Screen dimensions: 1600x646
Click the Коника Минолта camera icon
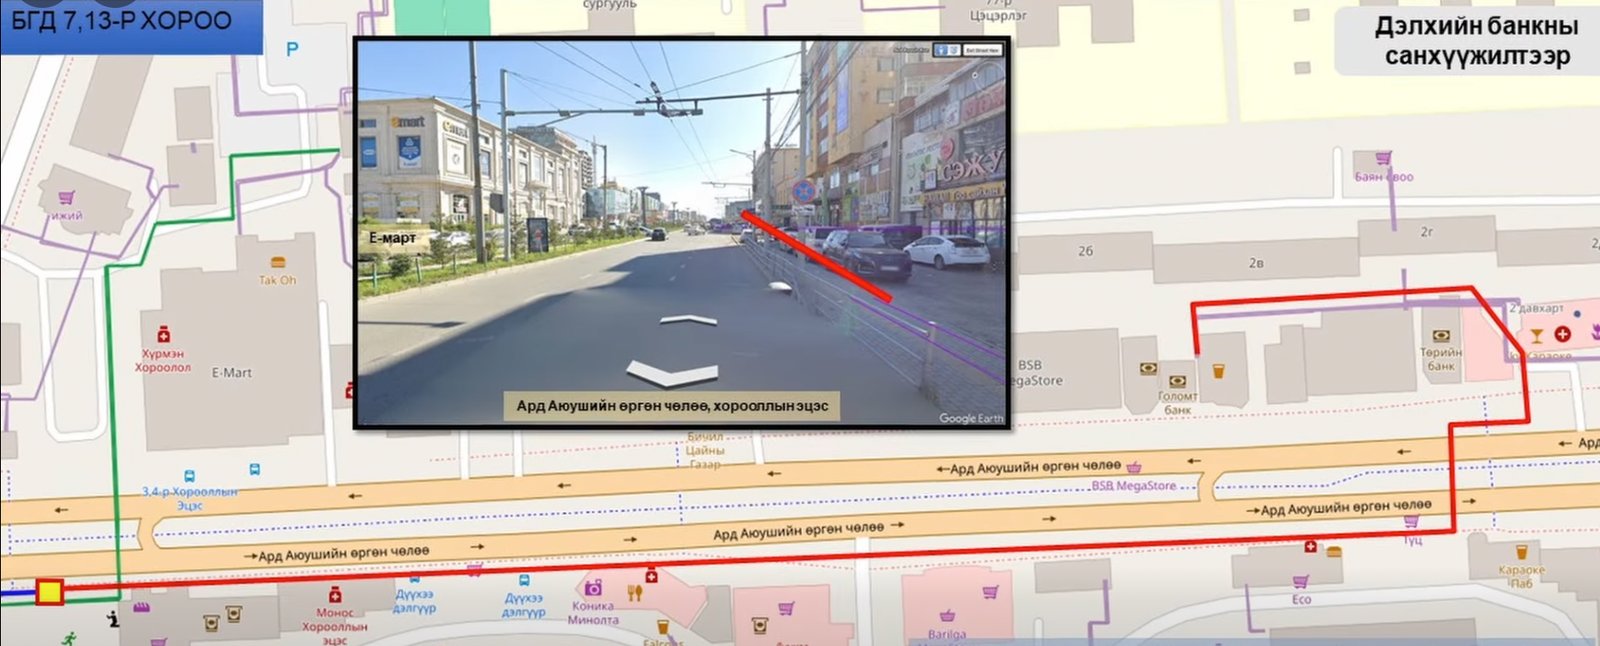coord(593,588)
